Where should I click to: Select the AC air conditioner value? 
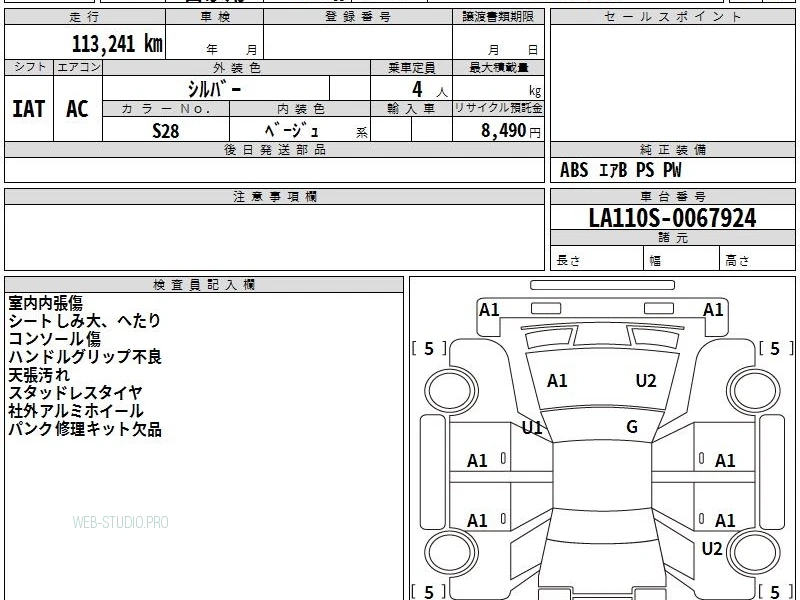(78, 109)
